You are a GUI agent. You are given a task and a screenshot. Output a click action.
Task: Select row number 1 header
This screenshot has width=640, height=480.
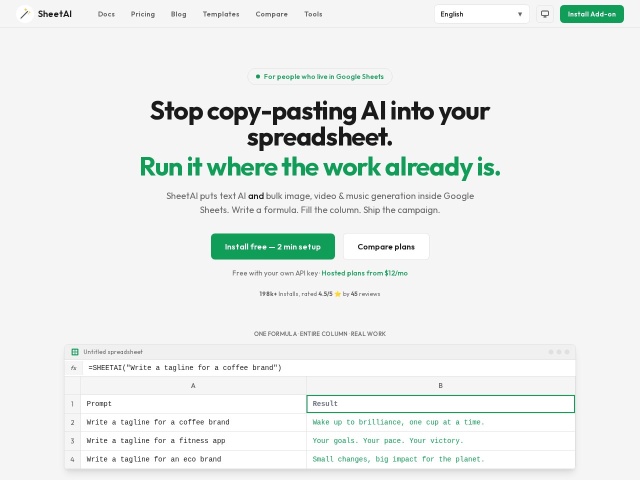pos(73,404)
